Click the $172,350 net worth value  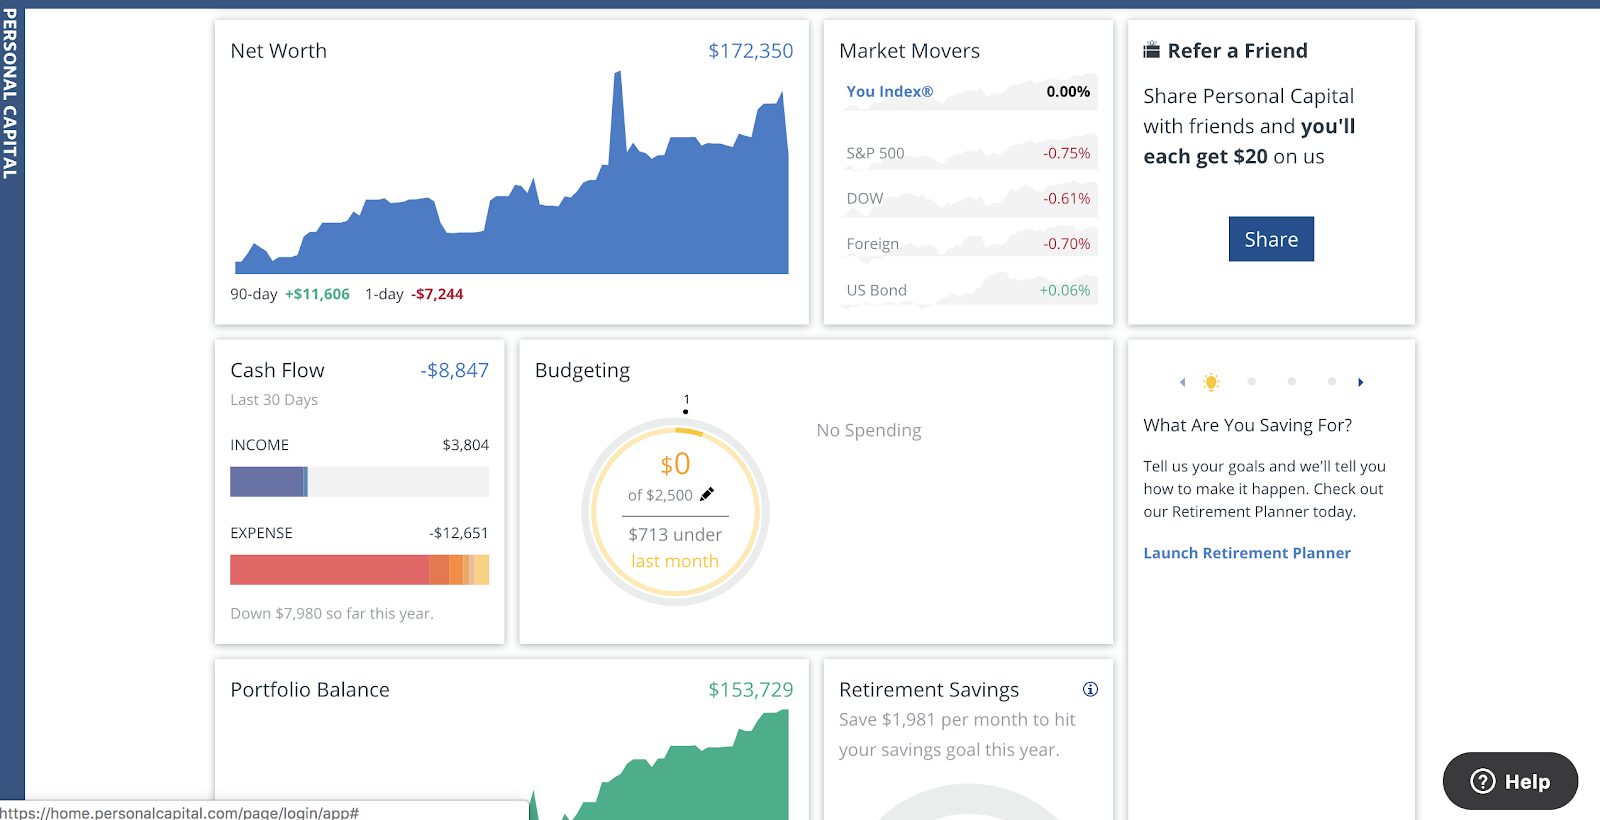(750, 51)
